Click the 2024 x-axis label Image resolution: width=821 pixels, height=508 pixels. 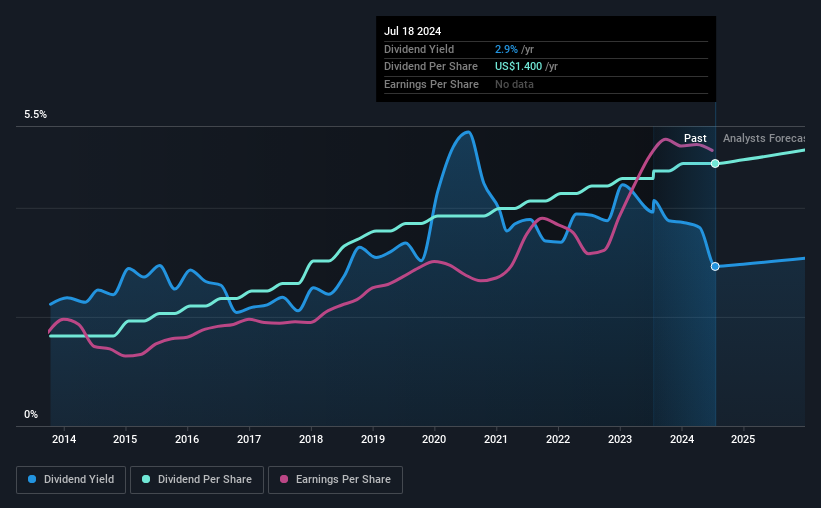682,439
